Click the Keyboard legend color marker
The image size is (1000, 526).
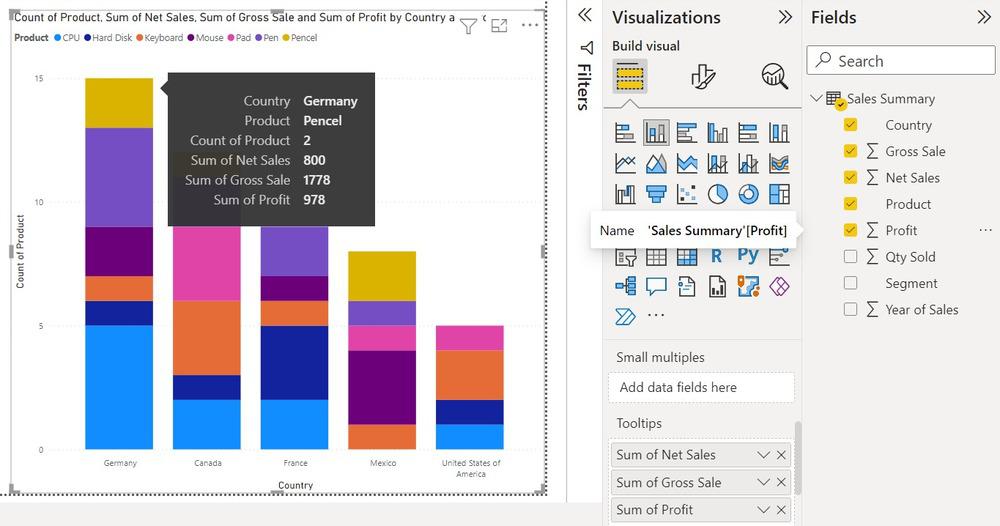[x=140, y=38]
